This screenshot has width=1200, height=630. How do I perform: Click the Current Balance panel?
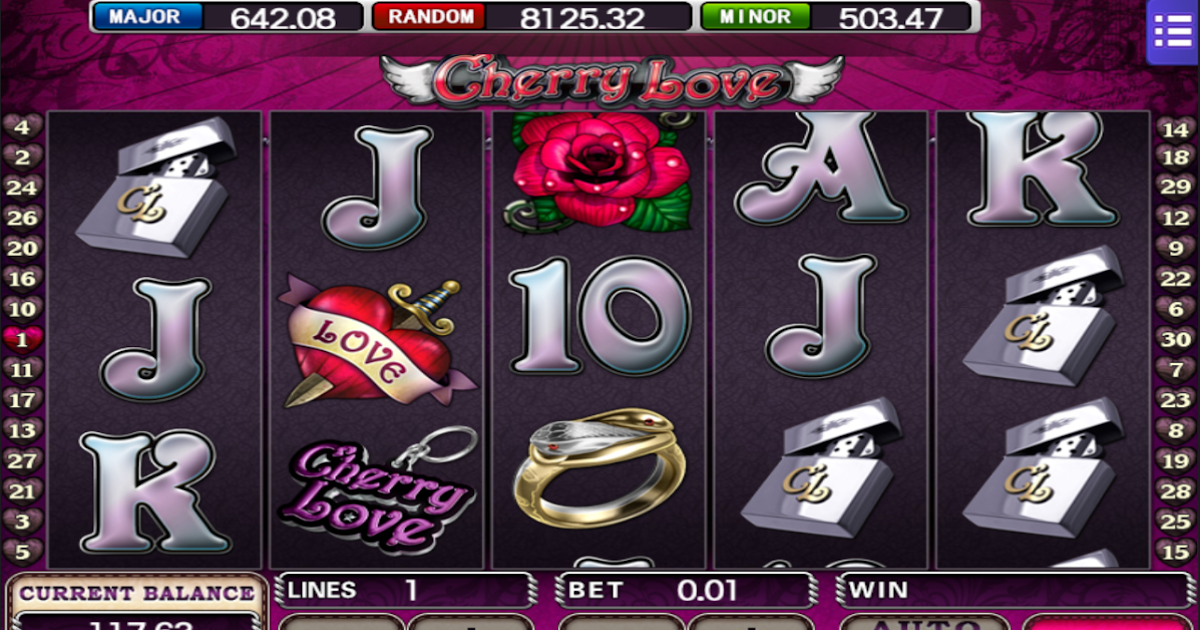[137, 601]
